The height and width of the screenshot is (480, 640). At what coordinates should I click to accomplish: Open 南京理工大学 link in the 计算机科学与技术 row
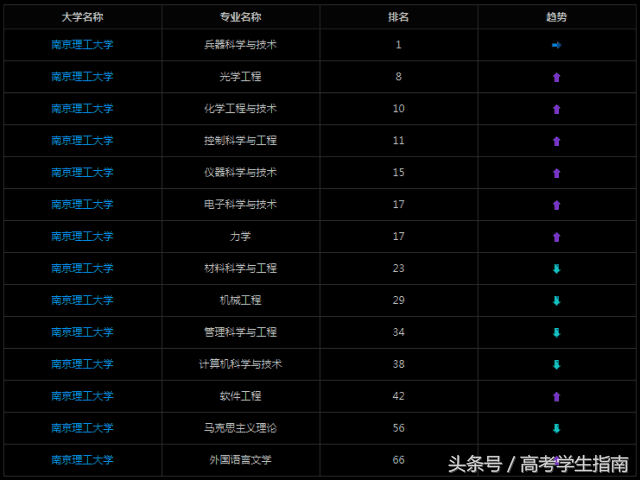point(82,364)
